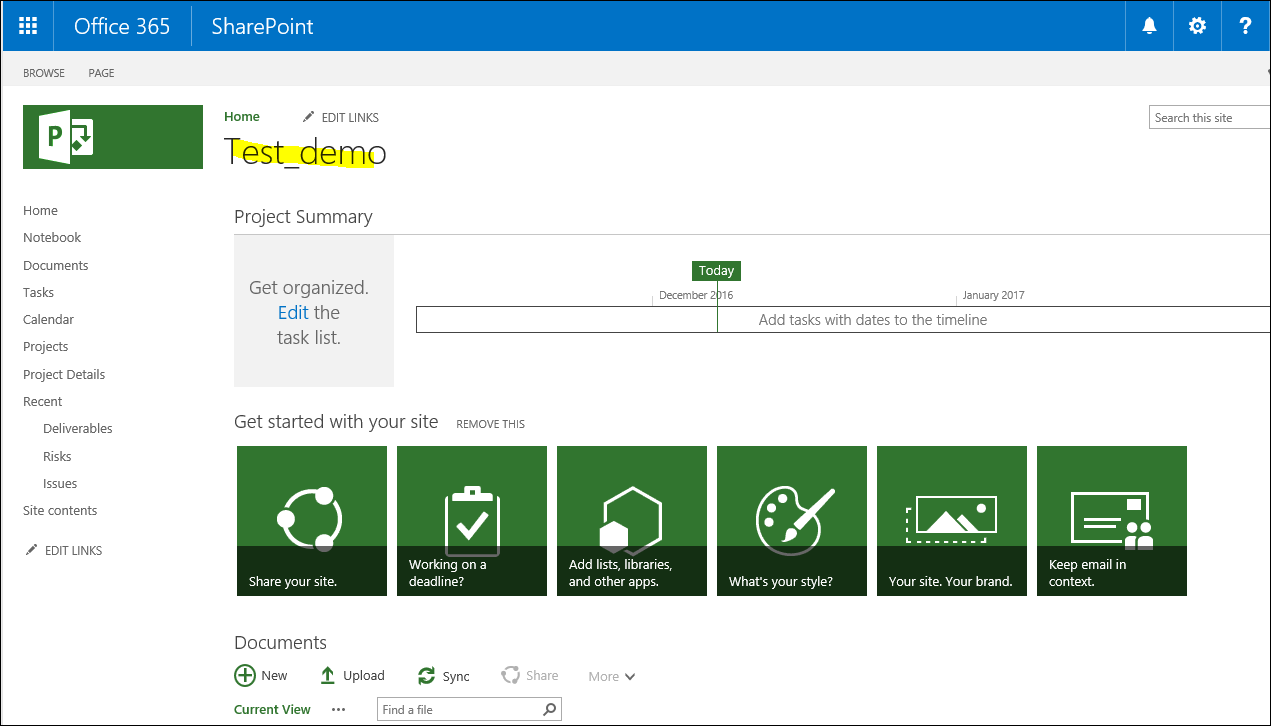Click sidebar EDIT LINKS text
The width and height of the screenshot is (1271, 726).
(73, 551)
